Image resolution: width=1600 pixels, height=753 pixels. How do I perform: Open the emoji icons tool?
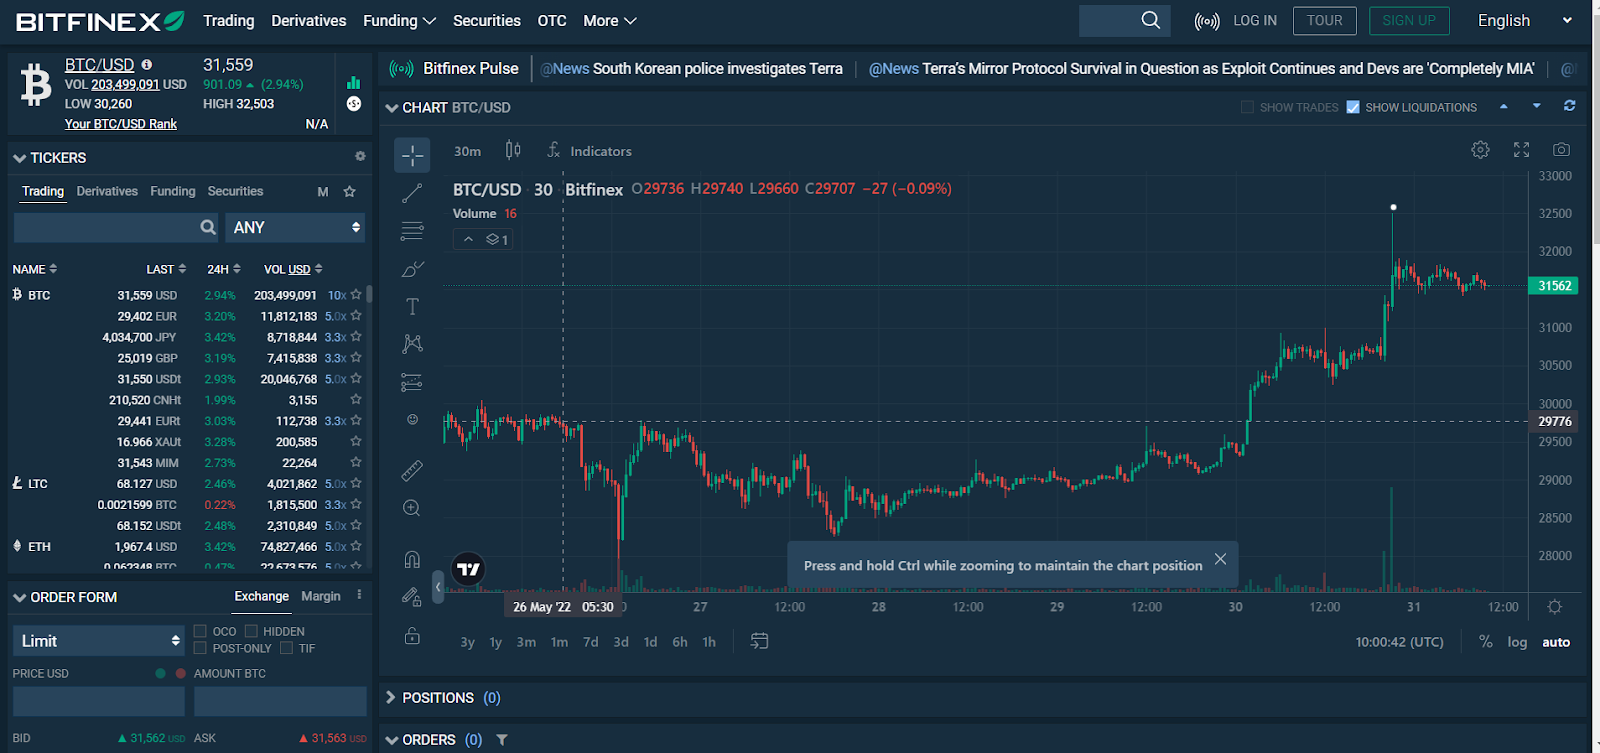[x=412, y=420]
